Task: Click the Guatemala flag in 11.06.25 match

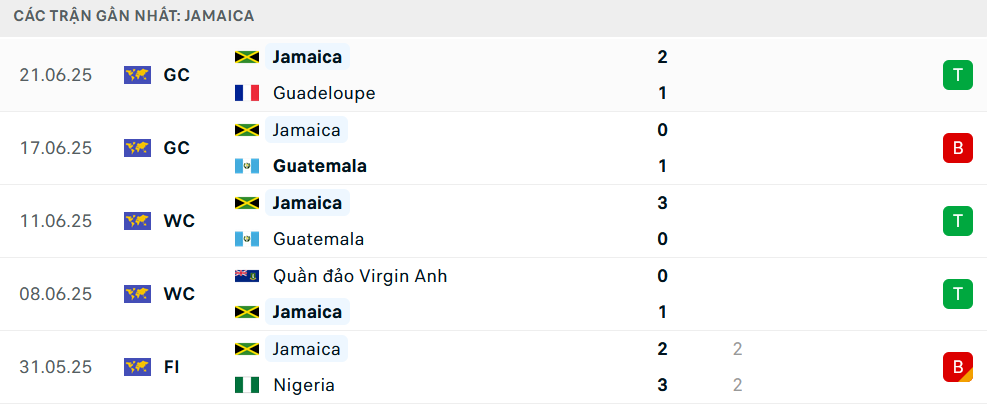Action: click(x=247, y=239)
